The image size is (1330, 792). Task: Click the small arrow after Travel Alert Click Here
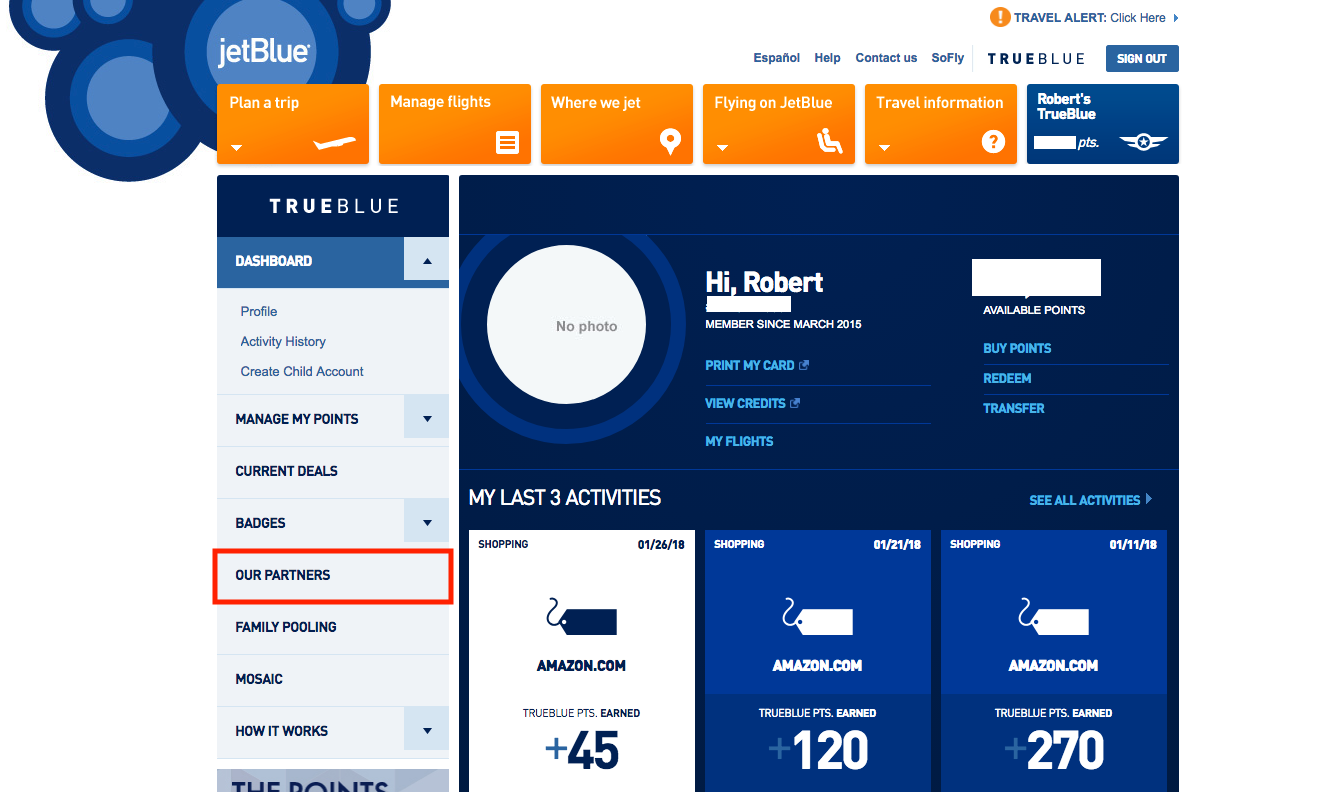(x=1175, y=18)
